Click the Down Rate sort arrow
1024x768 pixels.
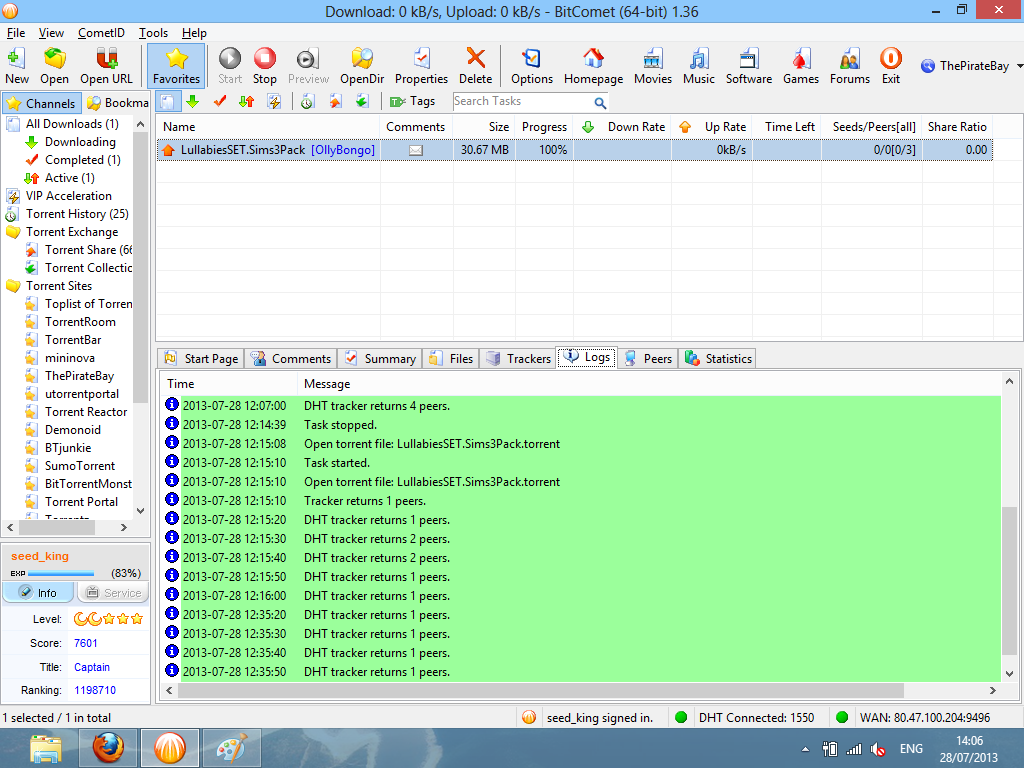tap(588, 127)
